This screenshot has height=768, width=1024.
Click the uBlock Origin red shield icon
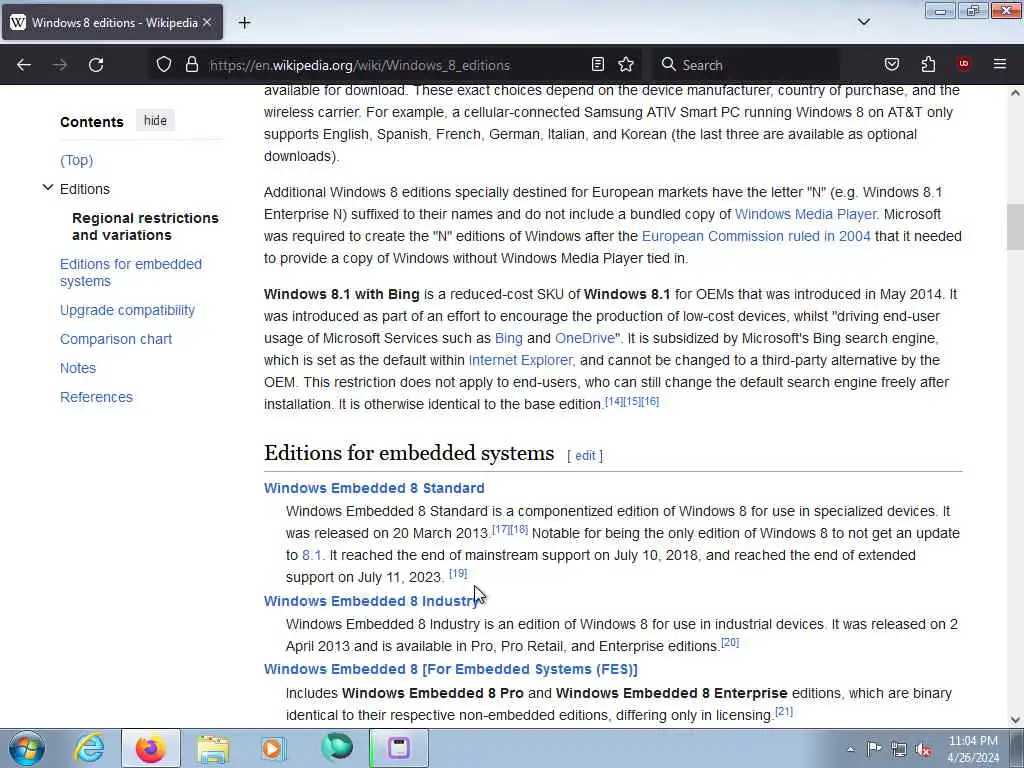tap(964, 64)
